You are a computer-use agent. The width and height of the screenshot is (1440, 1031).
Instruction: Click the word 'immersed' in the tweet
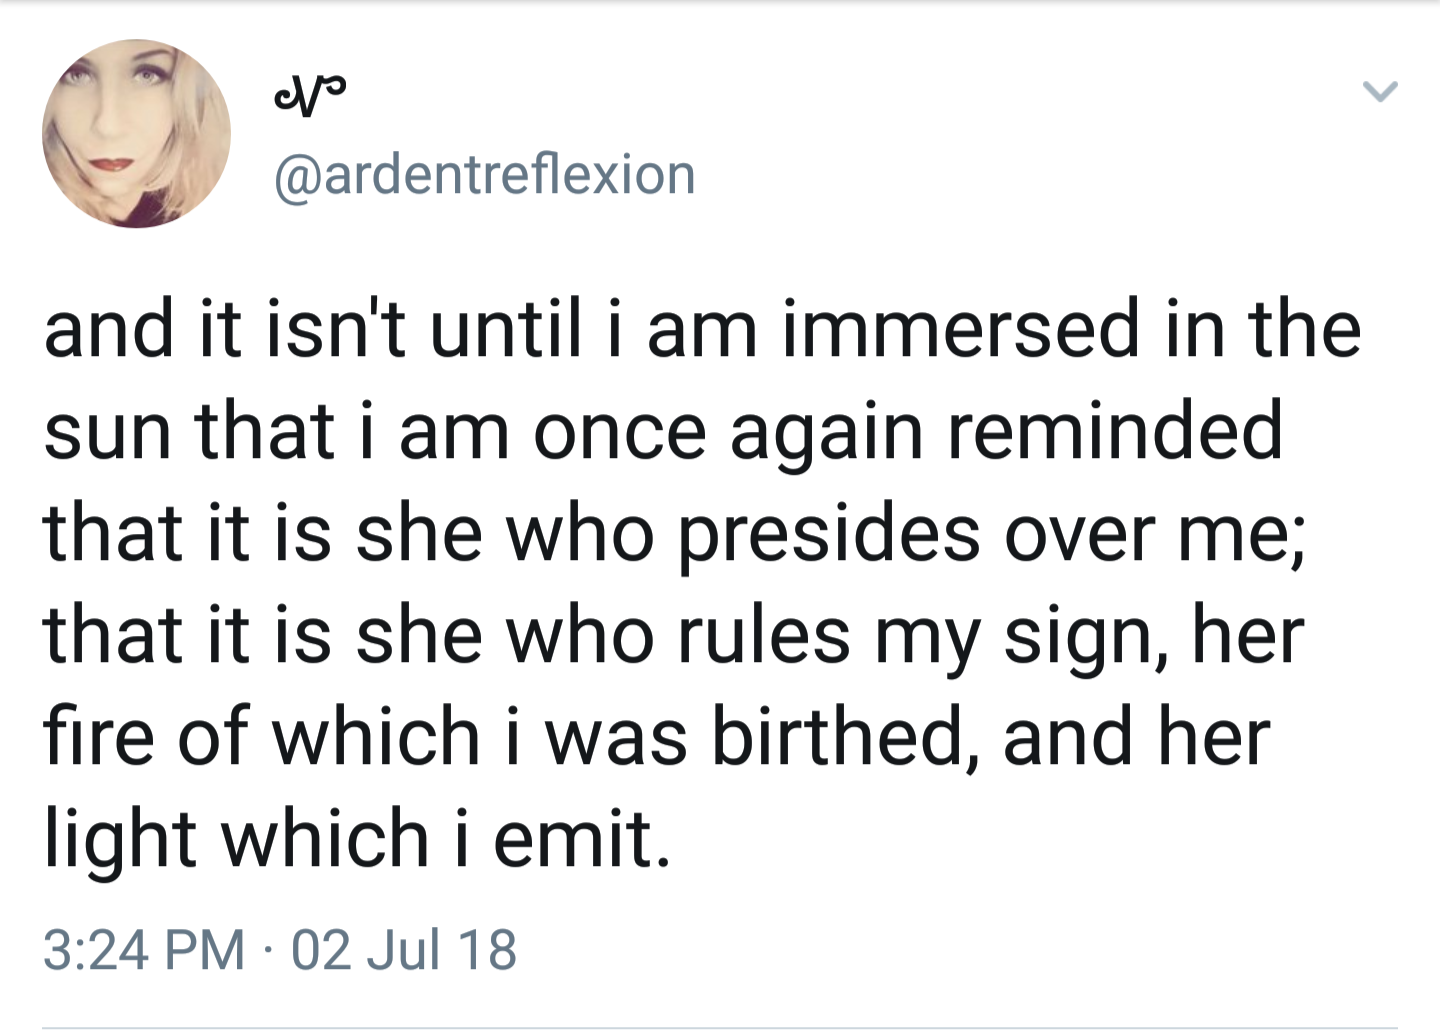coord(960,330)
